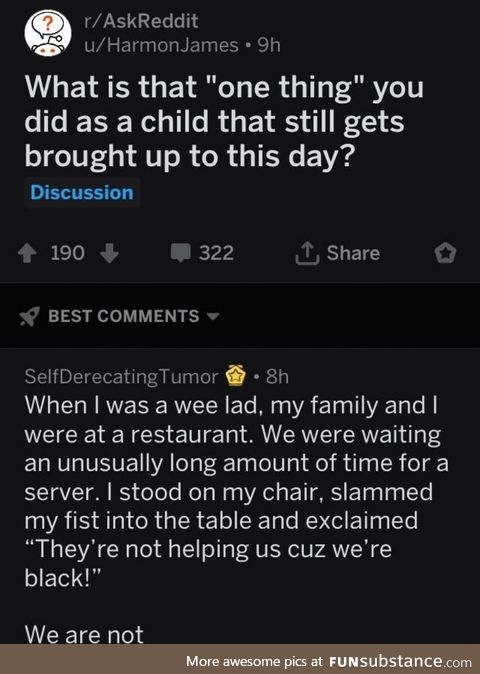Viewport: 480px width, 674px height.
Task: Tap the gold award badge on comment
Action: 235,376
